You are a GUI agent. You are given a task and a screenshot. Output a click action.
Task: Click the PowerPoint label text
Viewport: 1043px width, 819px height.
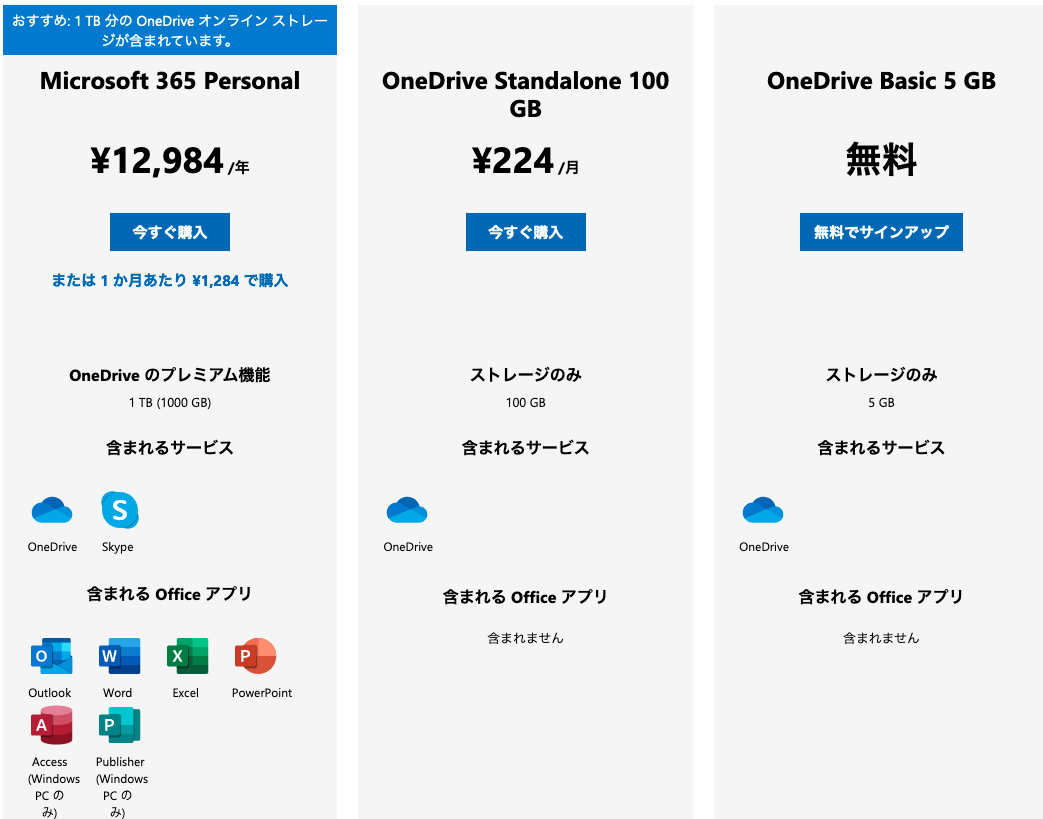(x=261, y=693)
